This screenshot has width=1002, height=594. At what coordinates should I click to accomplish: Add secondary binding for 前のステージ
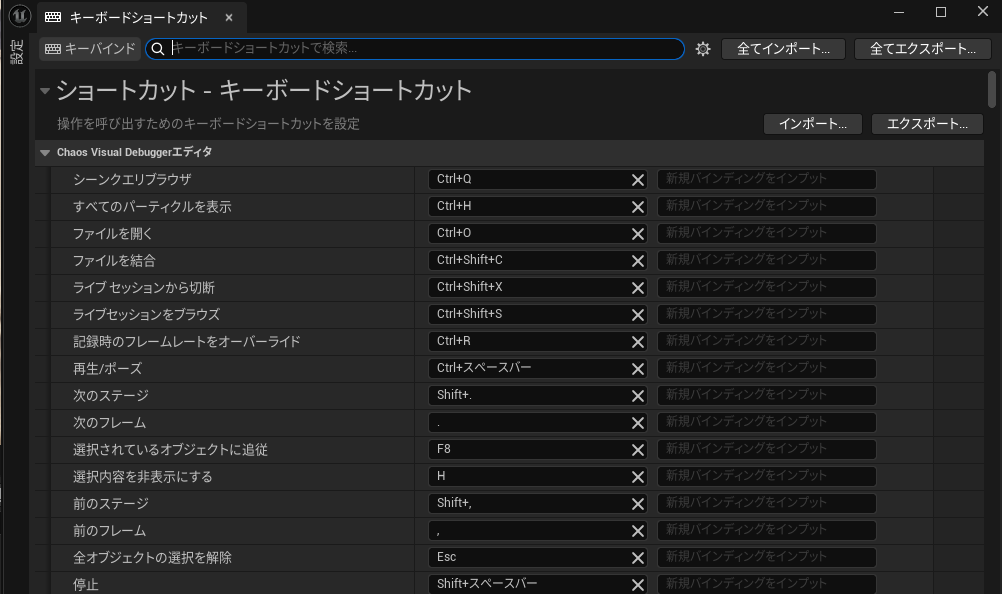[766, 503]
